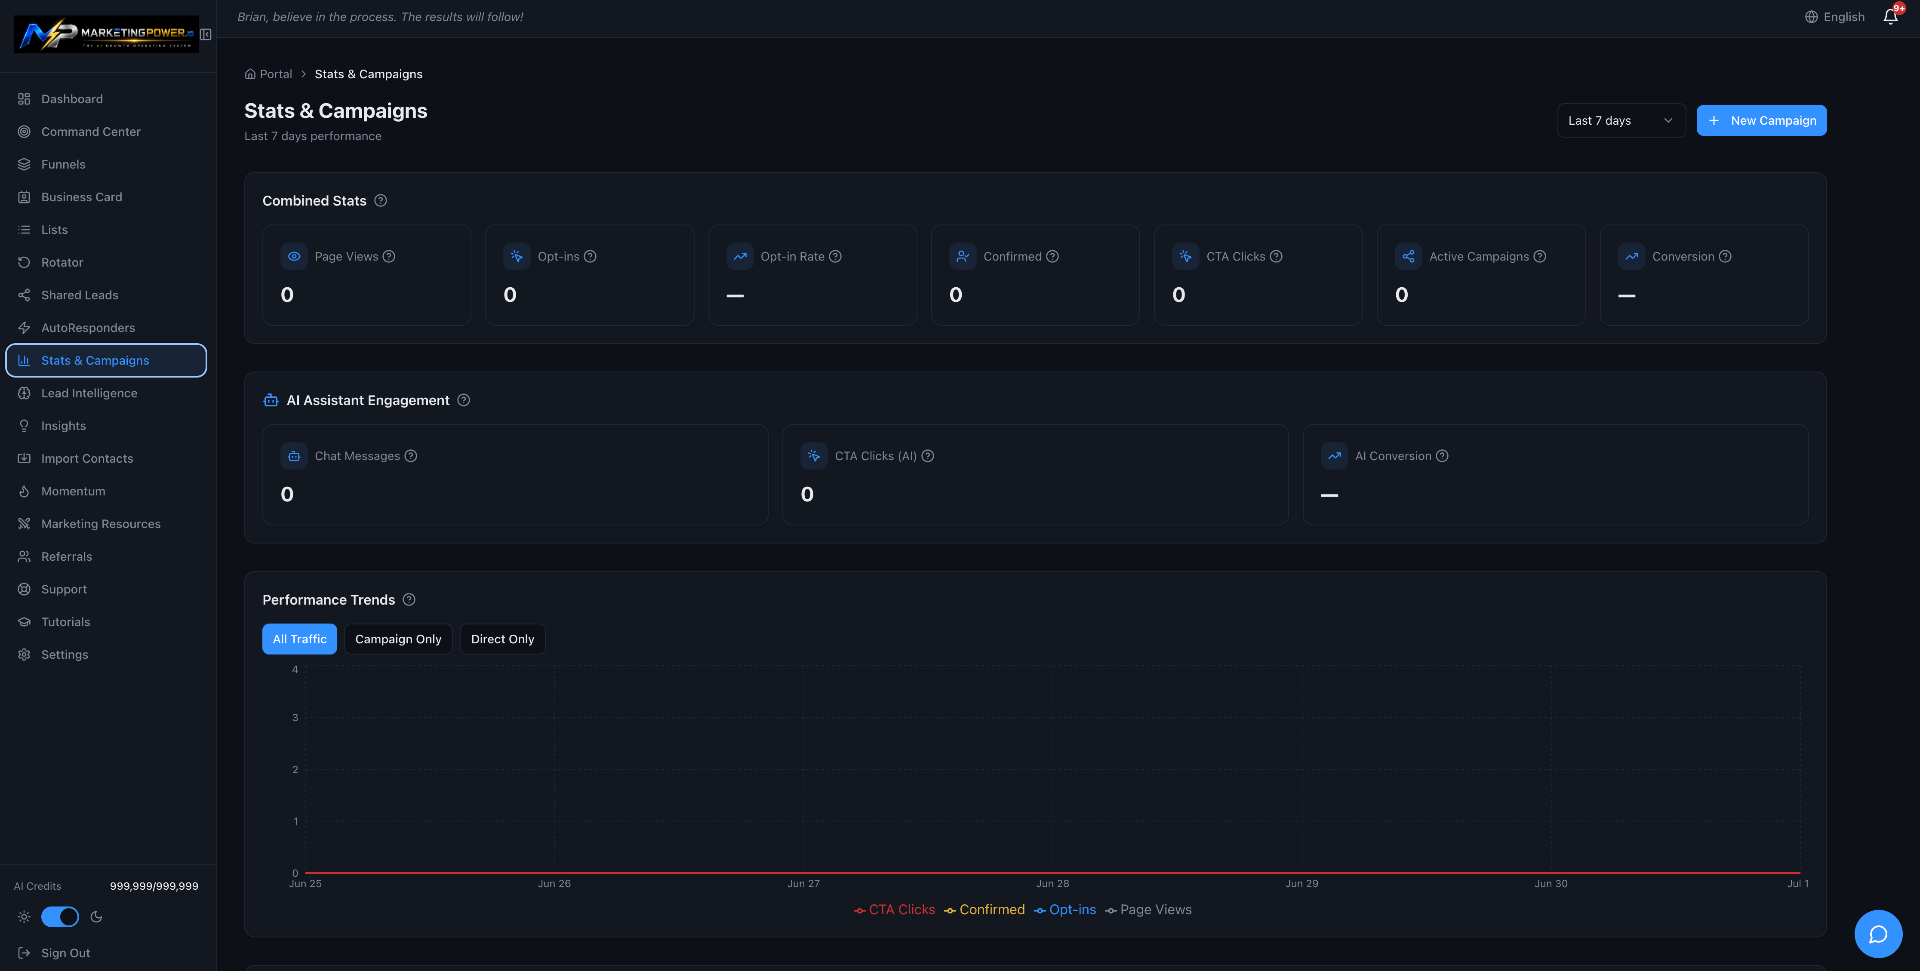Open Command Center in sidebar

[x=106, y=132]
